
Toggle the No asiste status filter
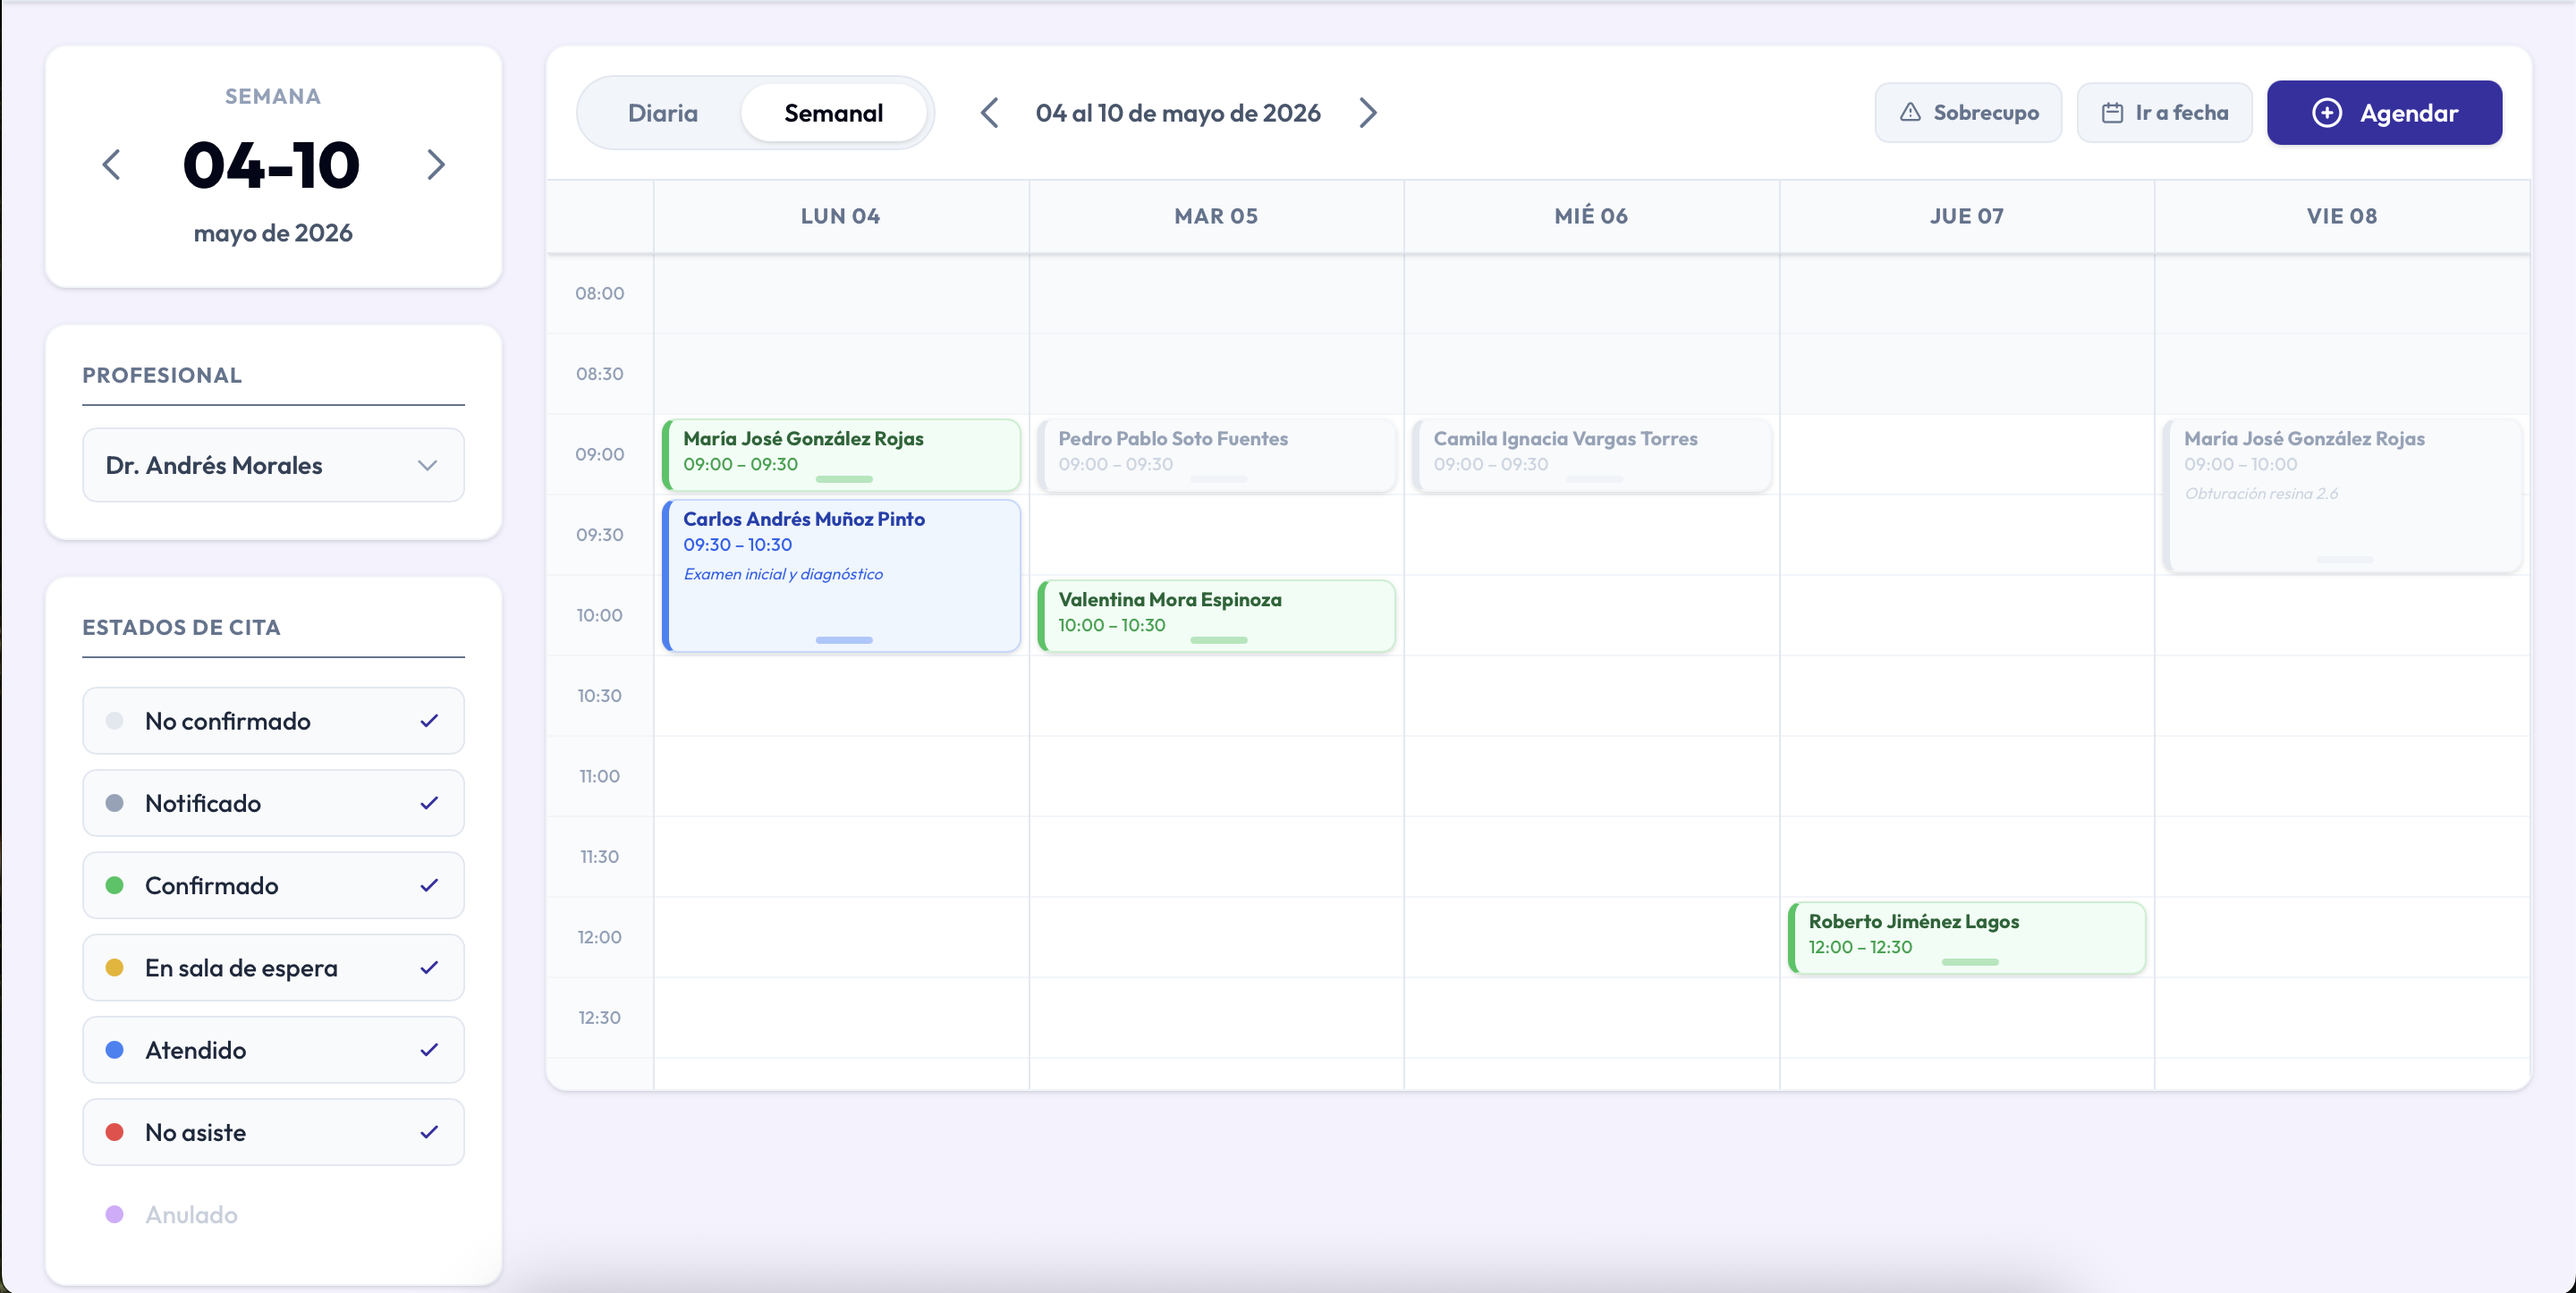point(273,1132)
